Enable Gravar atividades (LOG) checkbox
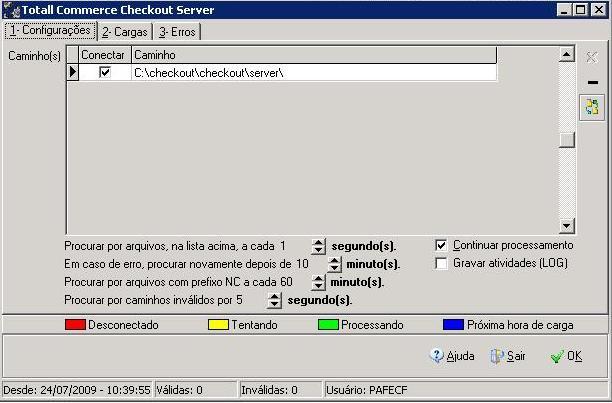This screenshot has height=403, width=612. coord(442,263)
